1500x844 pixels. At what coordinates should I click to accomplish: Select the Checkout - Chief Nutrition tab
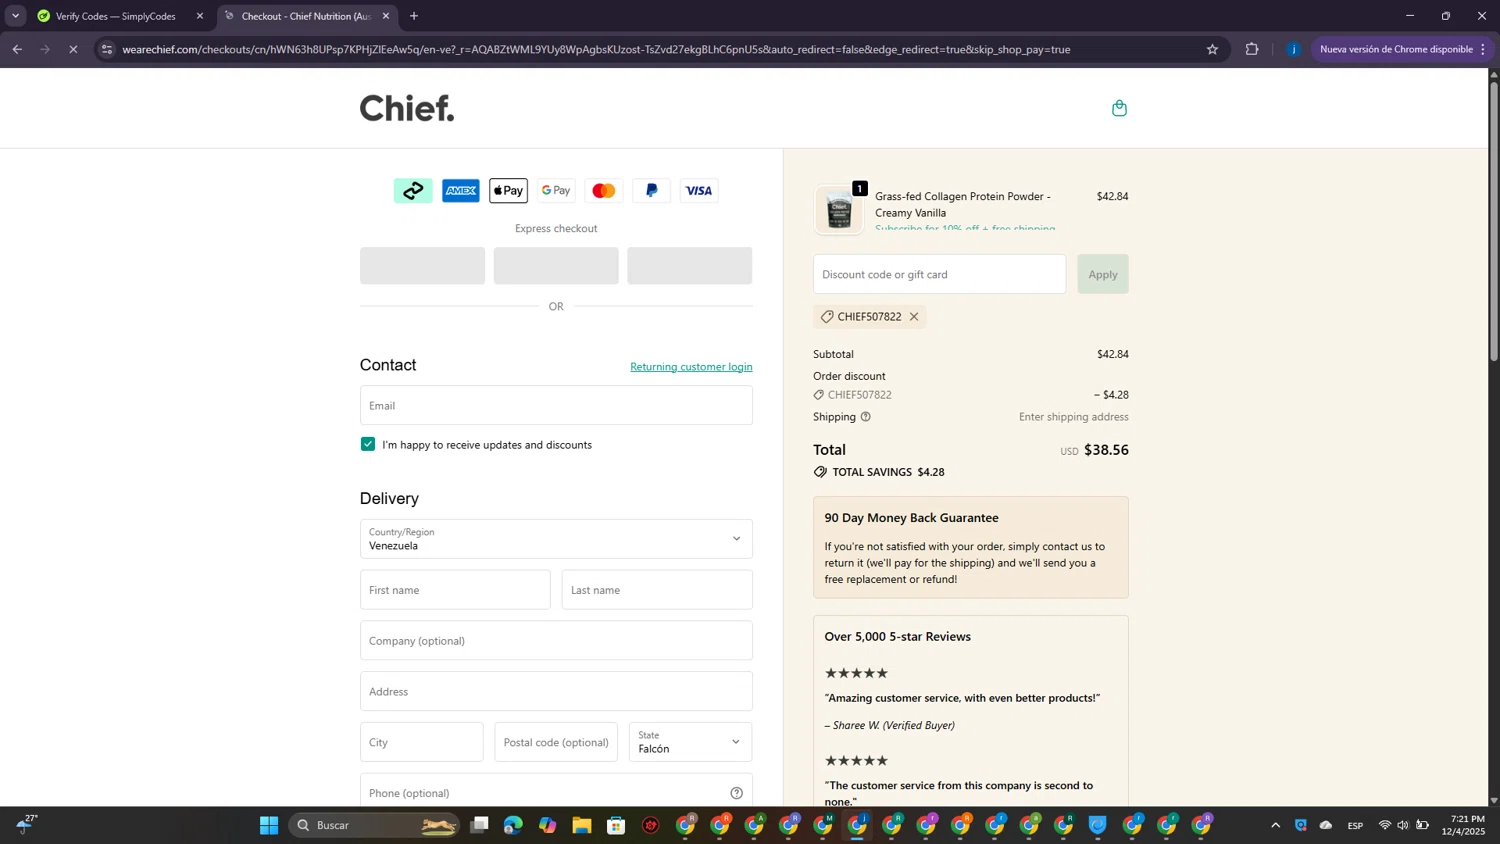tap(306, 16)
